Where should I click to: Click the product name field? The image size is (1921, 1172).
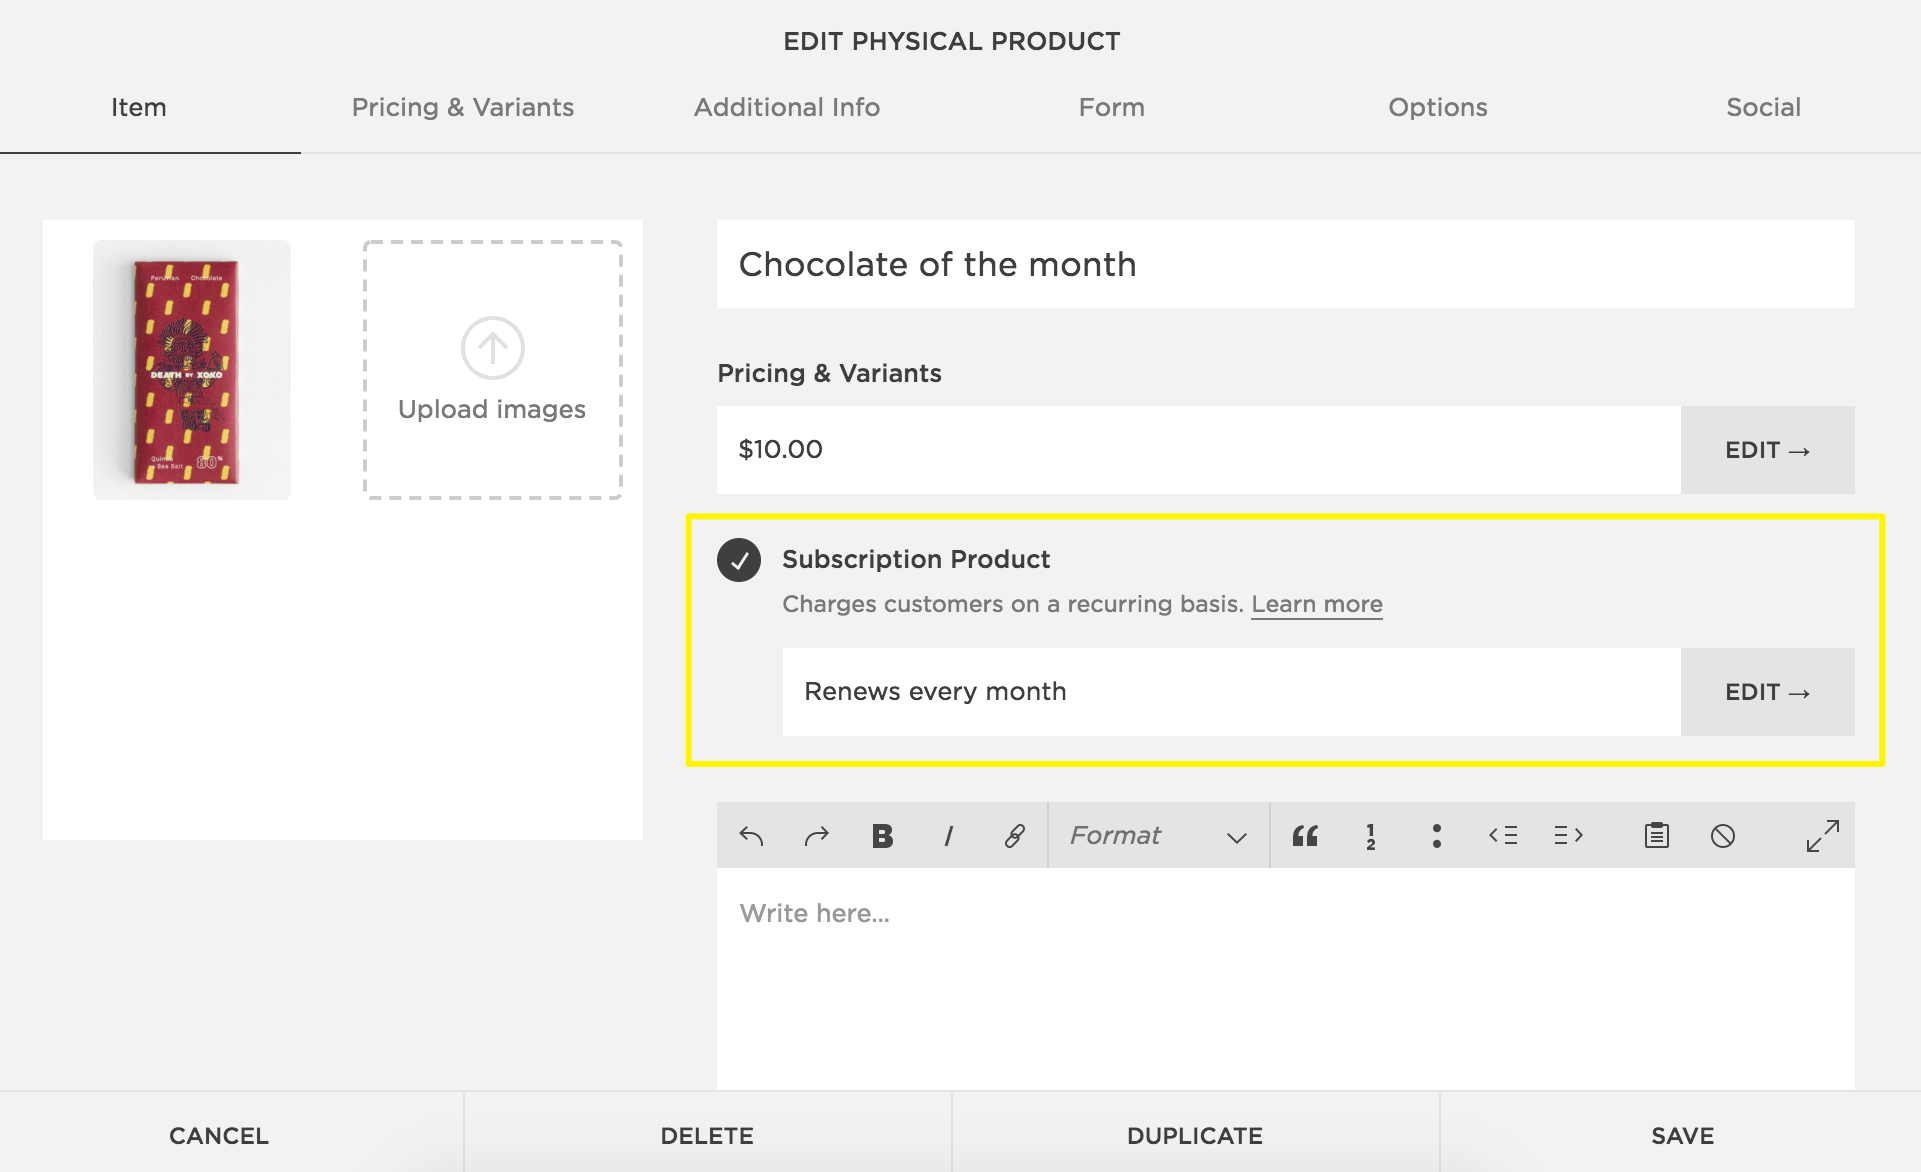(x=1285, y=264)
